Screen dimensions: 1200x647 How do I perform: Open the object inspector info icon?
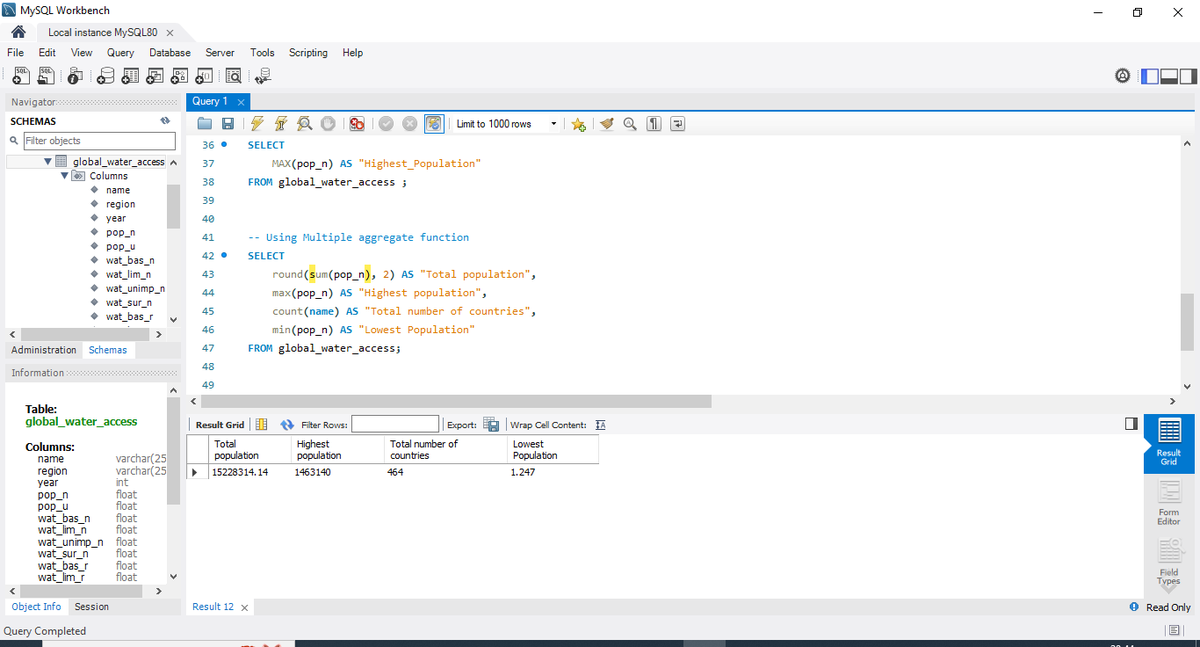[77, 76]
